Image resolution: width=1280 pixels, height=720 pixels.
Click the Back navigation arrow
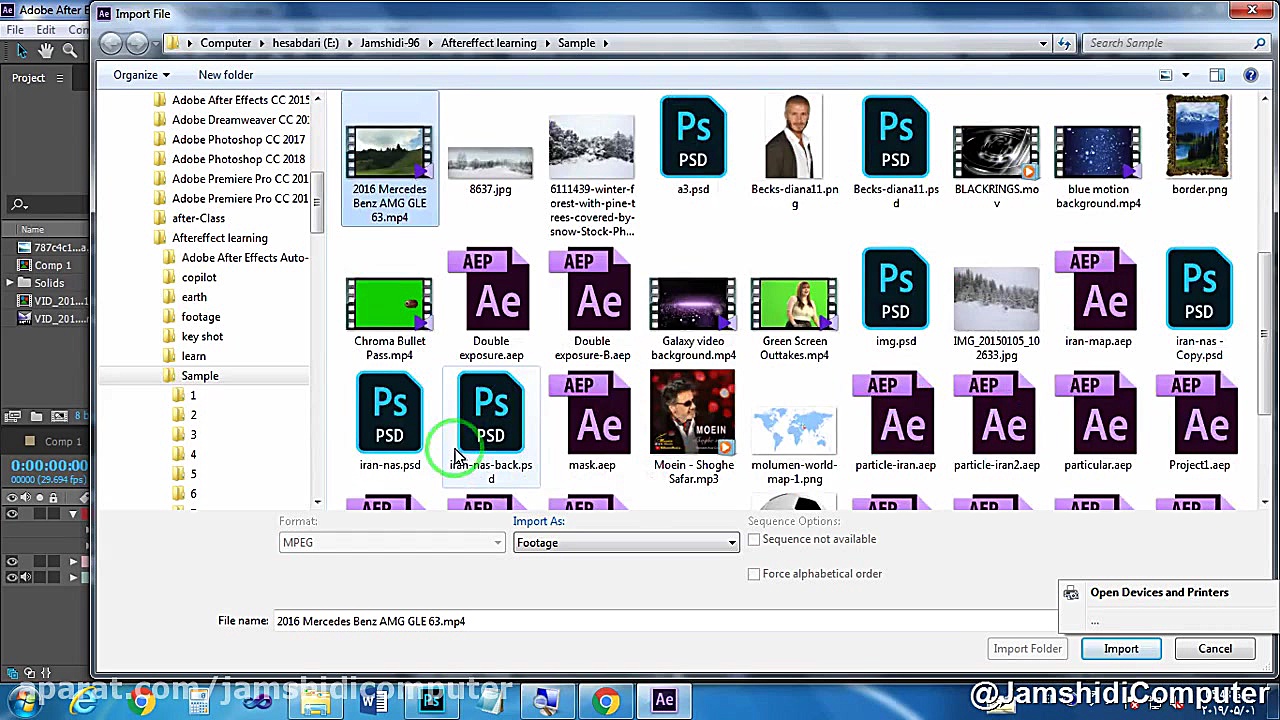(111, 43)
